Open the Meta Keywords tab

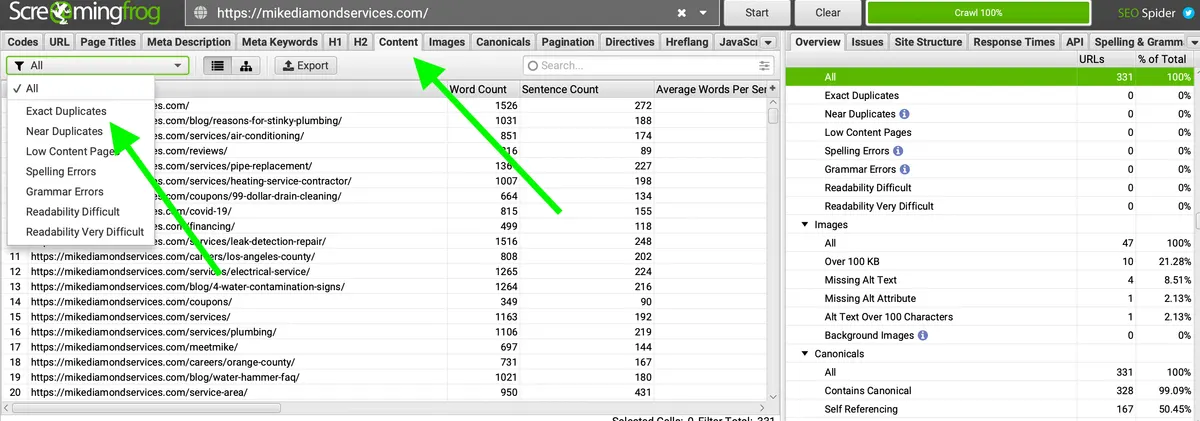(280, 42)
